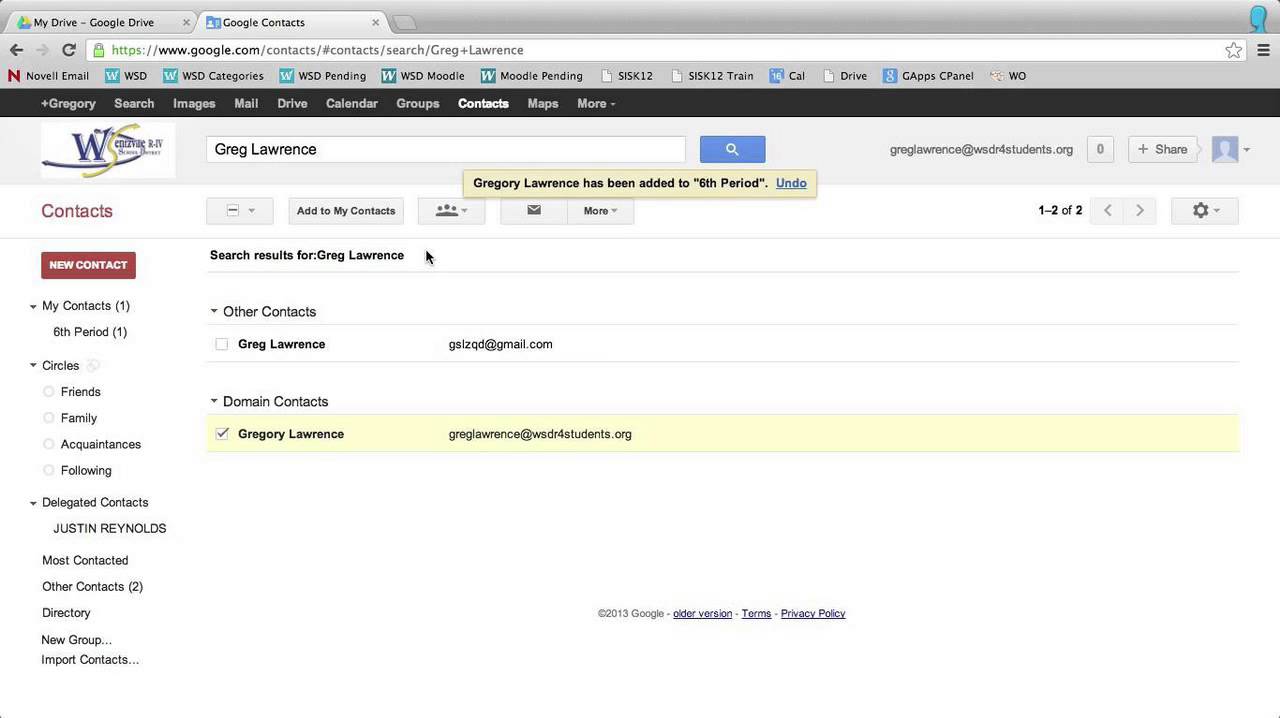1280x718 pixels.
Task: Untick the Gregory Lawrence contact checkbox
Action: tap(222, 434)
